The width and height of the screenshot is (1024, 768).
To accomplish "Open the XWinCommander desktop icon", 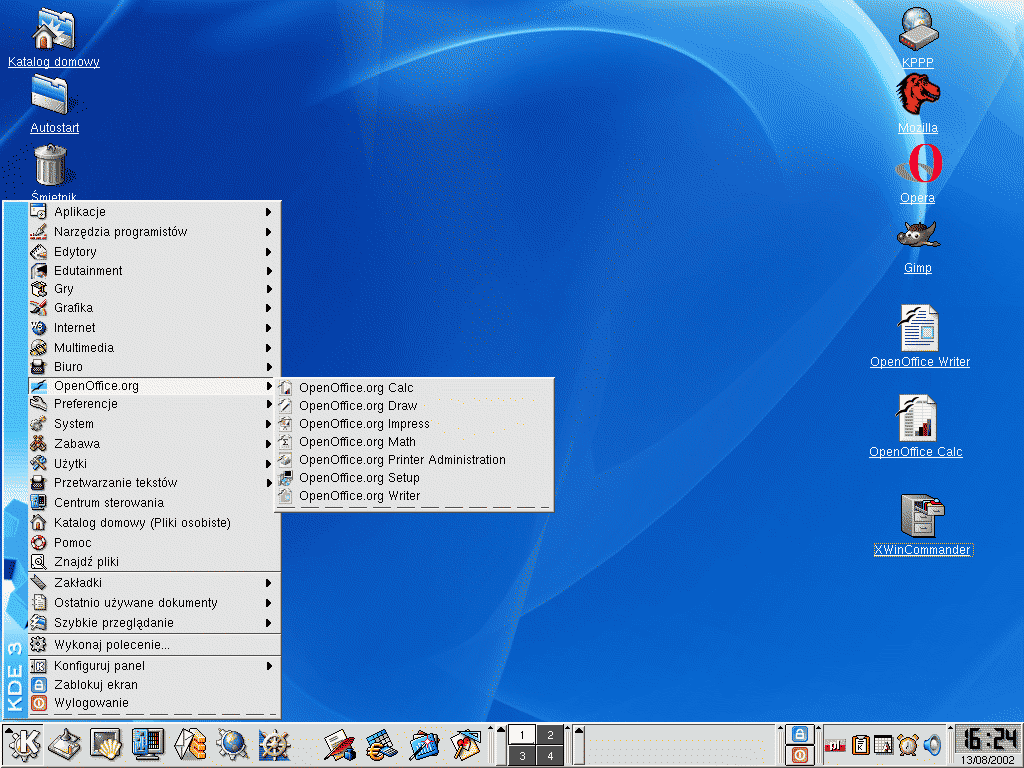I will pos(923,524).
